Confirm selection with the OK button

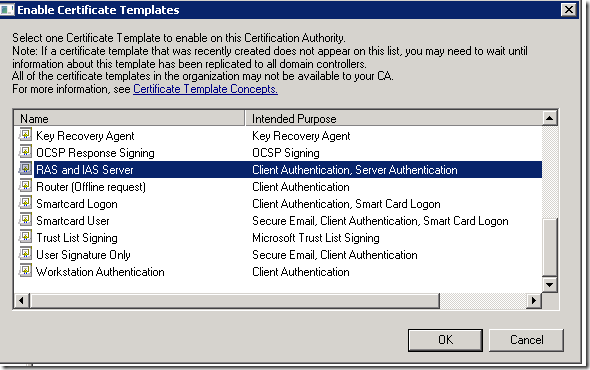coord(445,340)
